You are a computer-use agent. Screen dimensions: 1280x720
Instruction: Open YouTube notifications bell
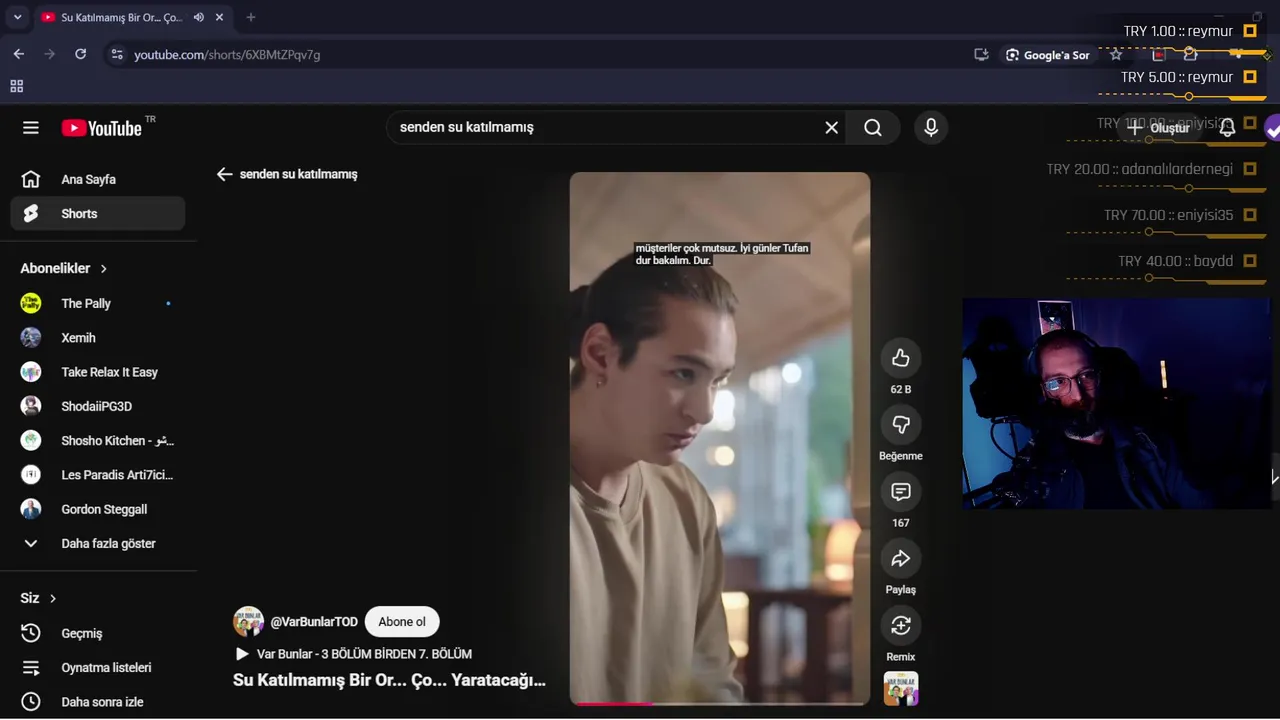point(1227,127)
